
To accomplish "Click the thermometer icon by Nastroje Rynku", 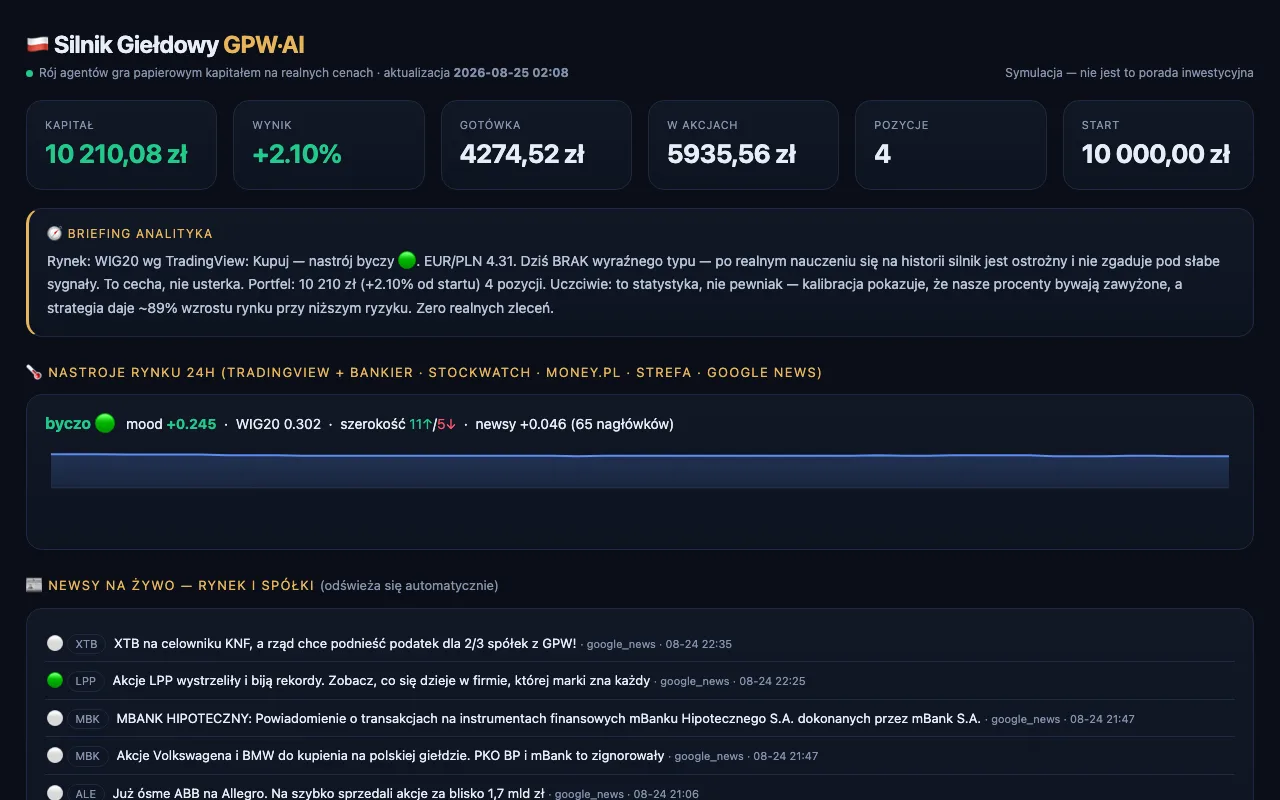I will pyautogui.click(x=34, y=373).
